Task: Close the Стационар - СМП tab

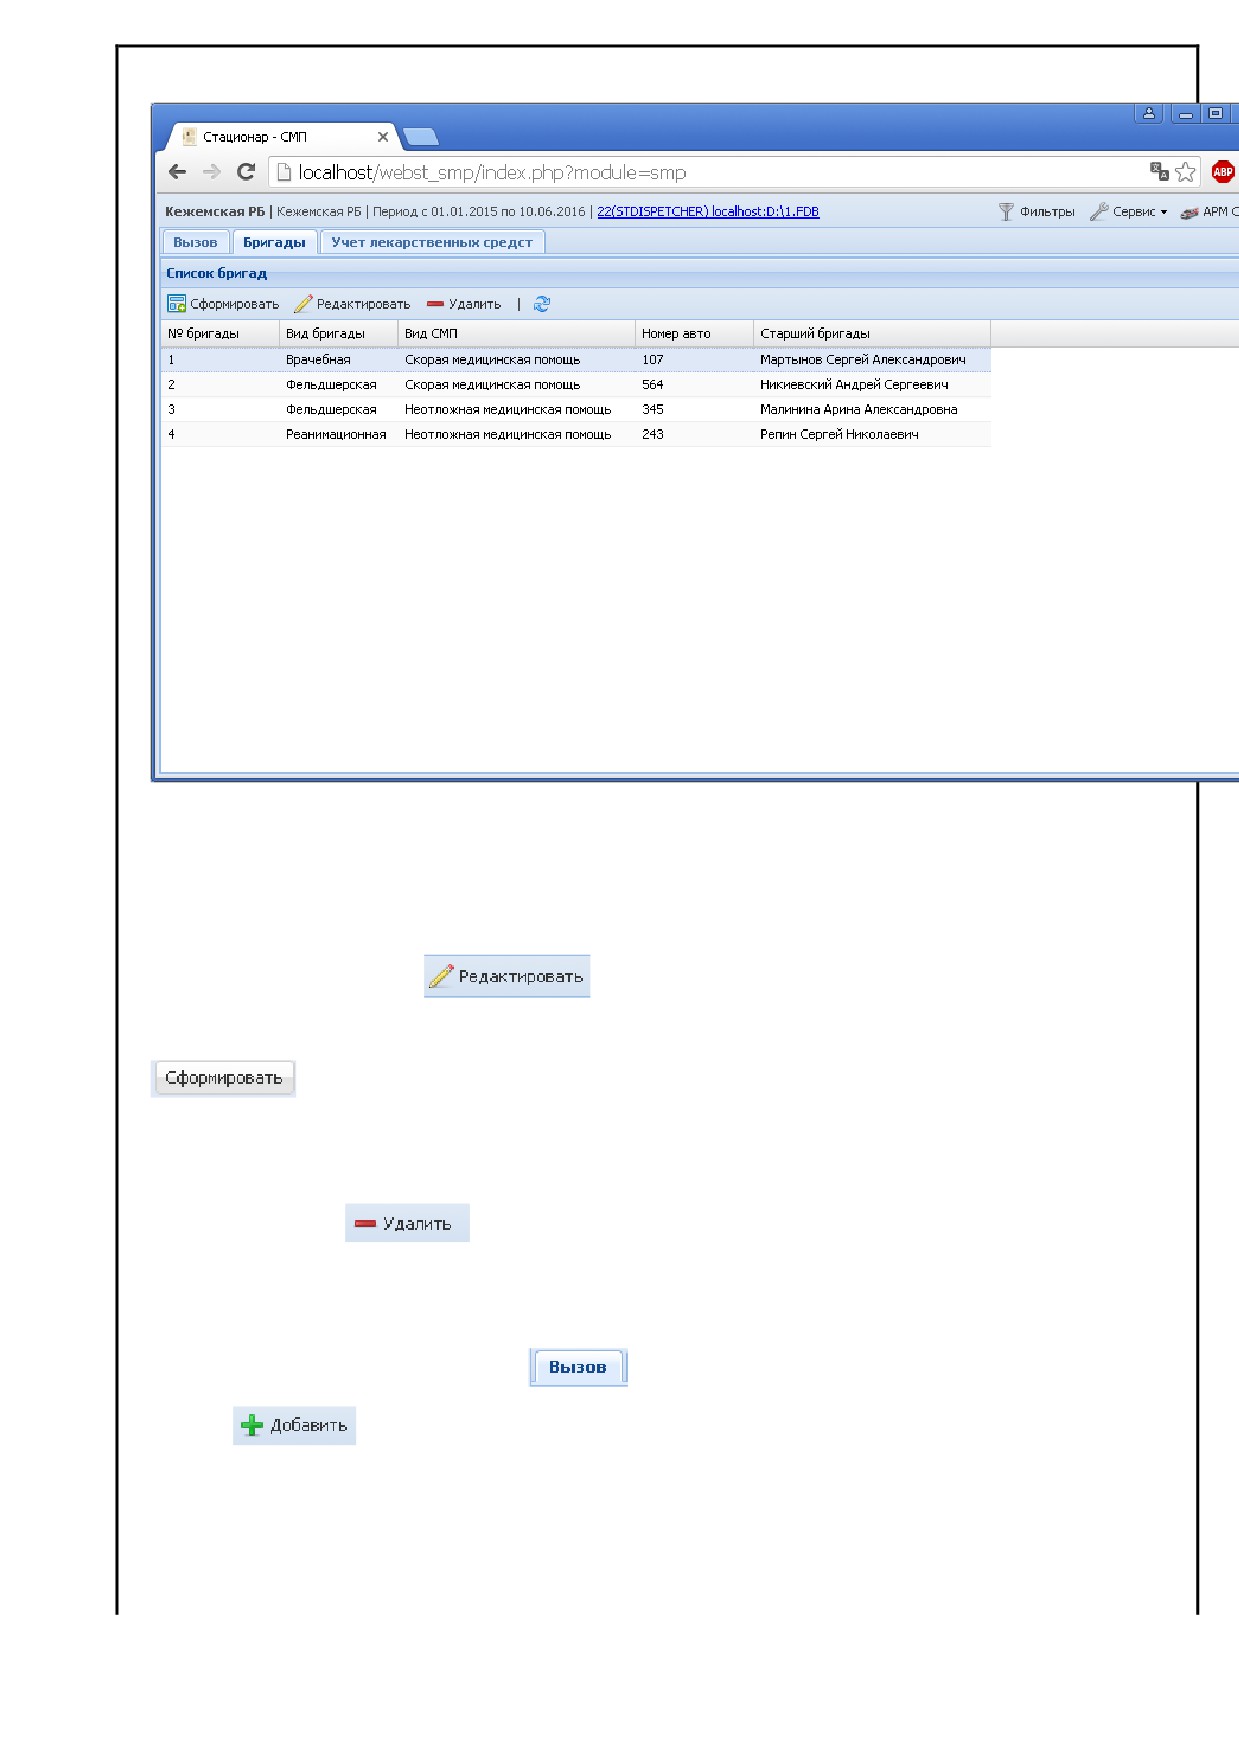Action: pyautogui.click(x=383, y=137)
